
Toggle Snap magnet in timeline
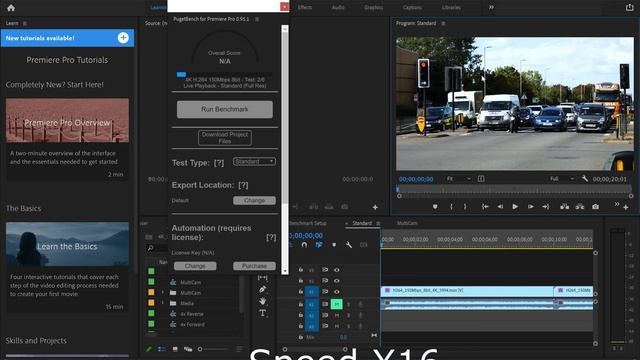(304, 245)
